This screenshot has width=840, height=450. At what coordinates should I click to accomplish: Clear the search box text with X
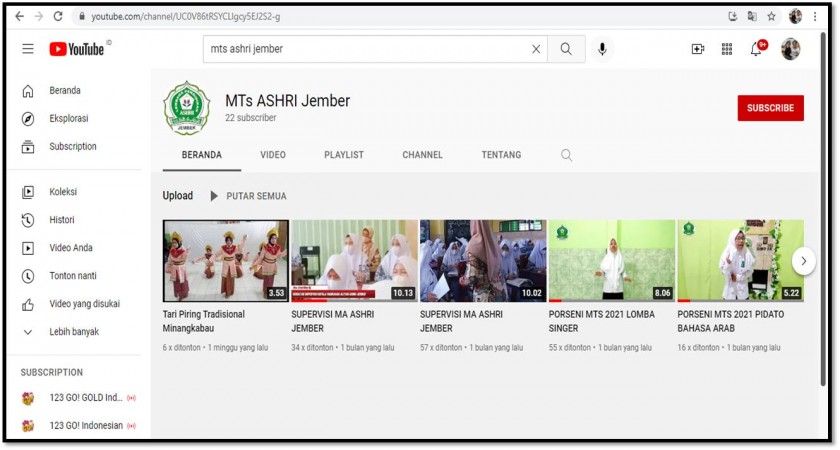point(536,49)
